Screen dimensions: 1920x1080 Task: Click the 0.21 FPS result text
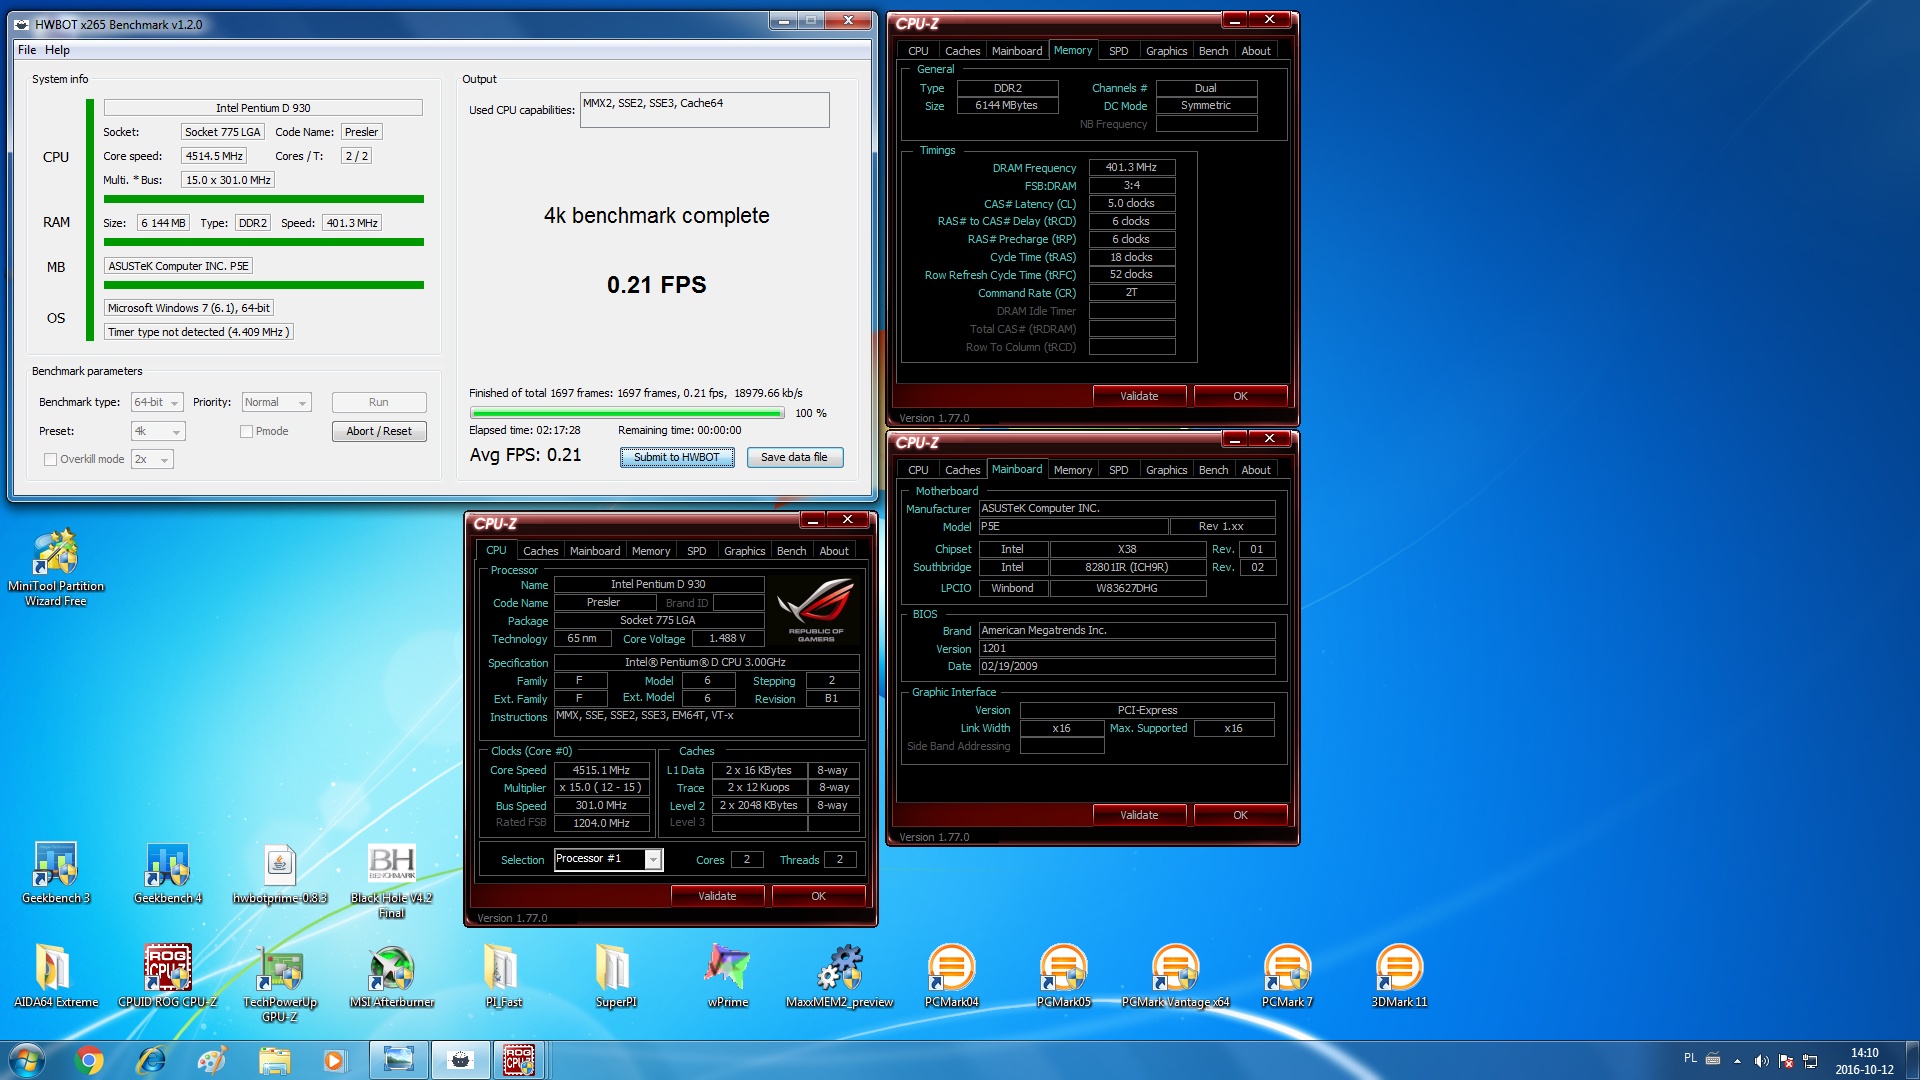point(656,285)
